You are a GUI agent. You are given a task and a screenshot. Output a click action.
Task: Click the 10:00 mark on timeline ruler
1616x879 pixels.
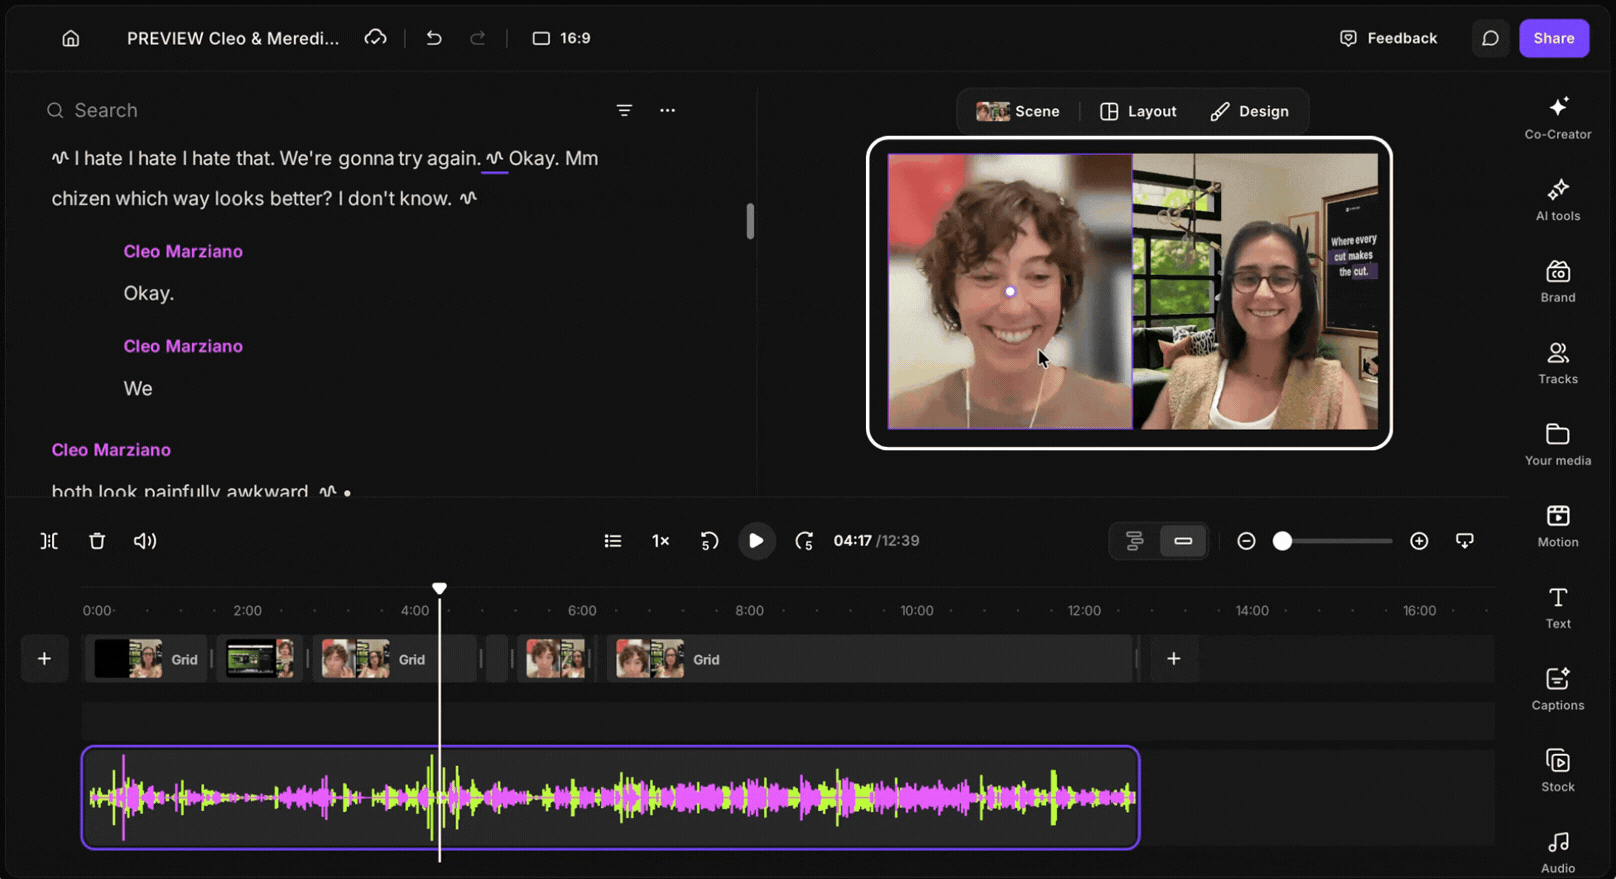(x=916, y=610)
